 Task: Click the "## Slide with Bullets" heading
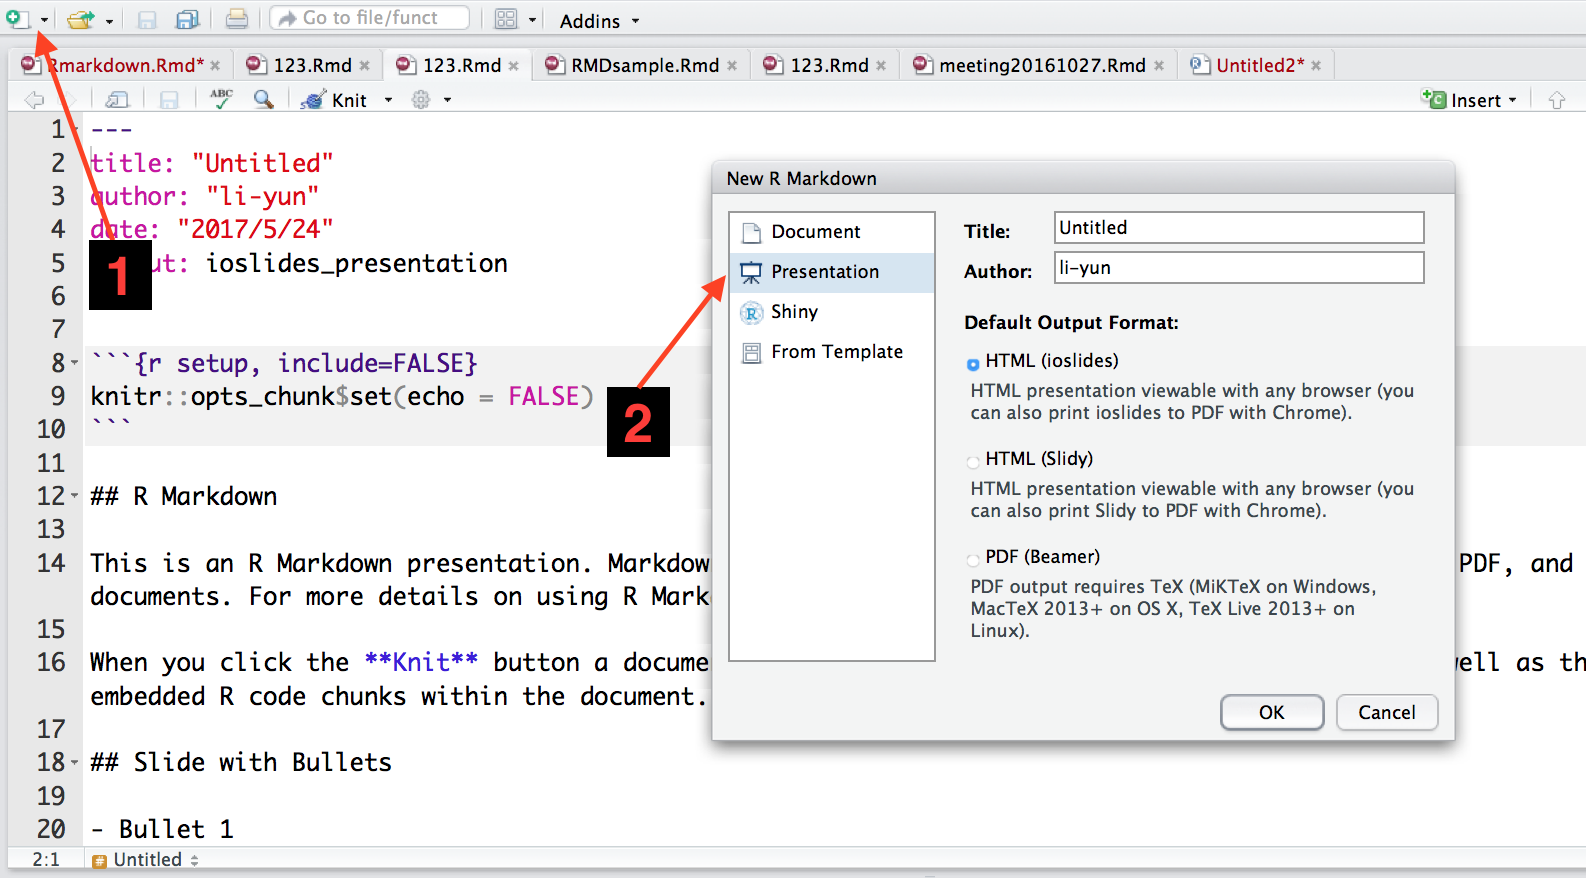click(241, 763)
